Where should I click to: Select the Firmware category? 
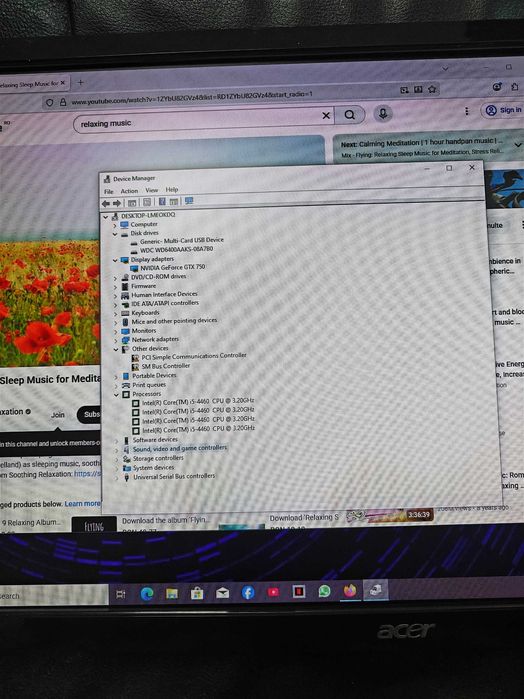click(143, 287)
